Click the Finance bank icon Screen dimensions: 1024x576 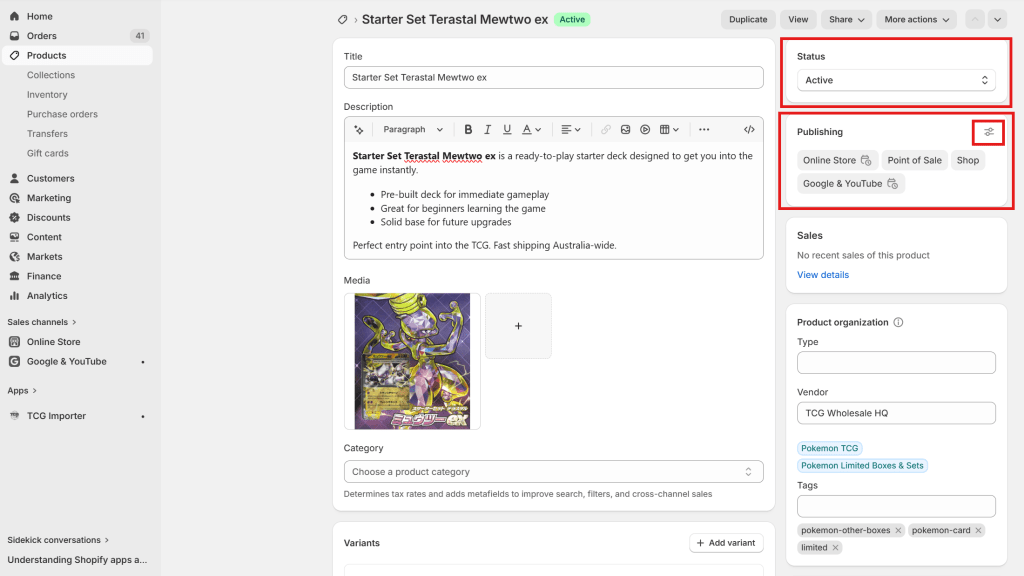(x=14, y=276)
